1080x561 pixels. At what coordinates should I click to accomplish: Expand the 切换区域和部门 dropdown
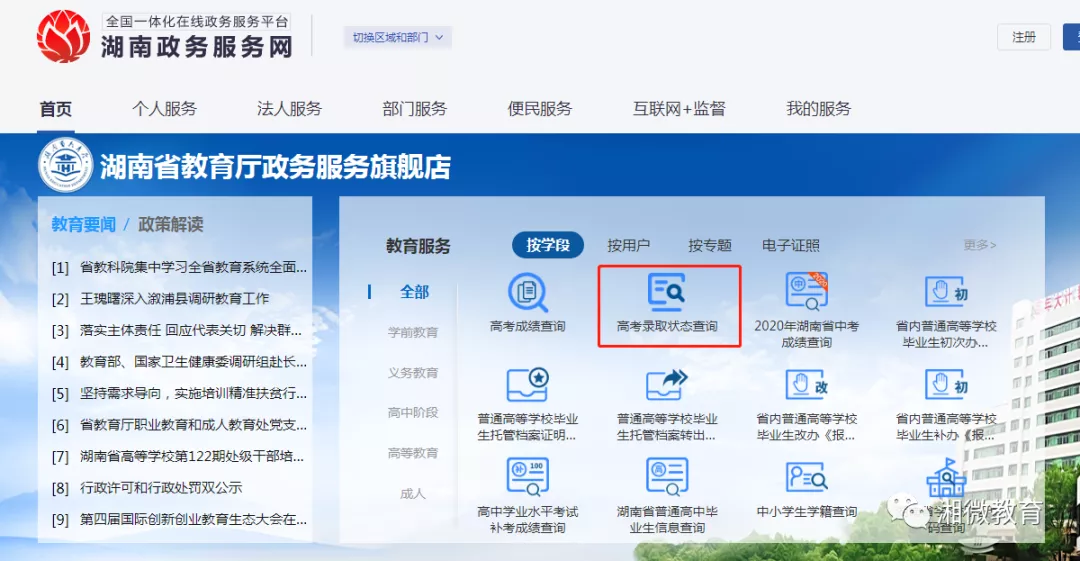click(398, 37)
